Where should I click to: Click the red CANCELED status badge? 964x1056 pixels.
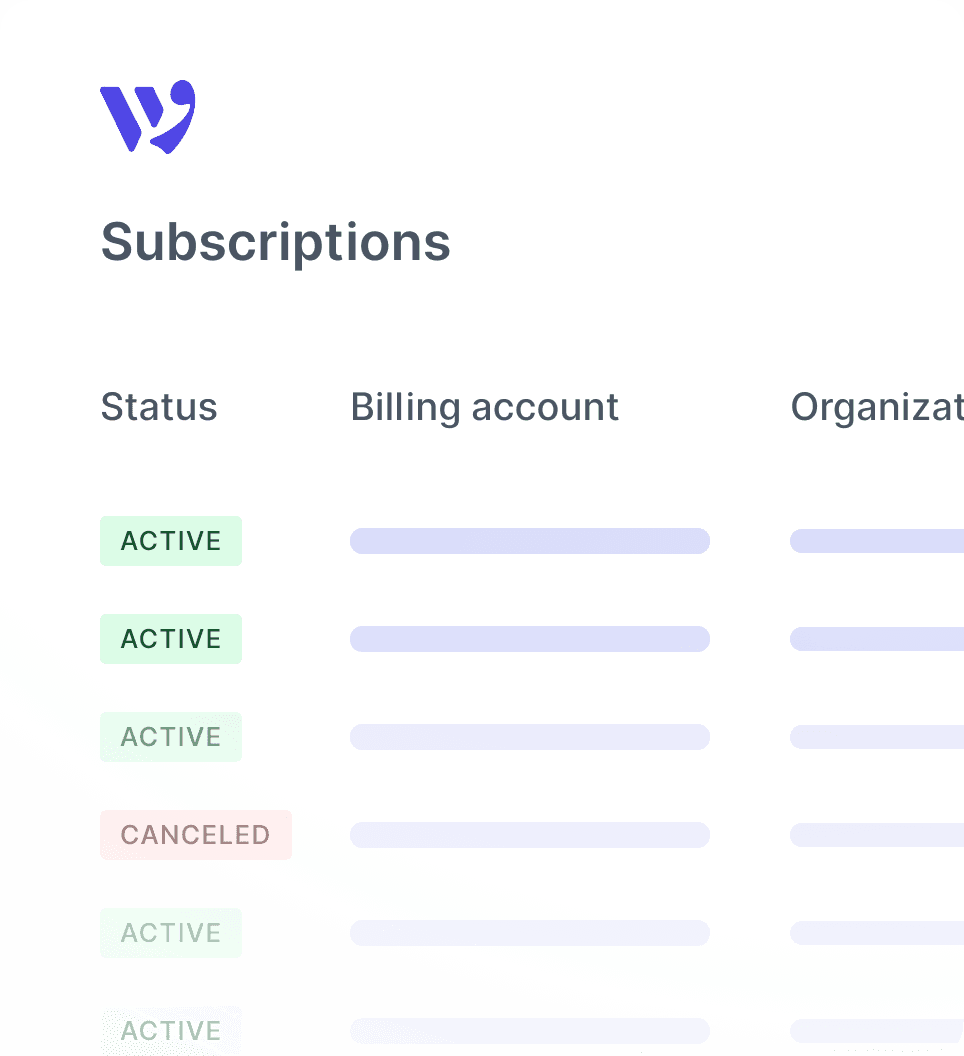(196, 835)
